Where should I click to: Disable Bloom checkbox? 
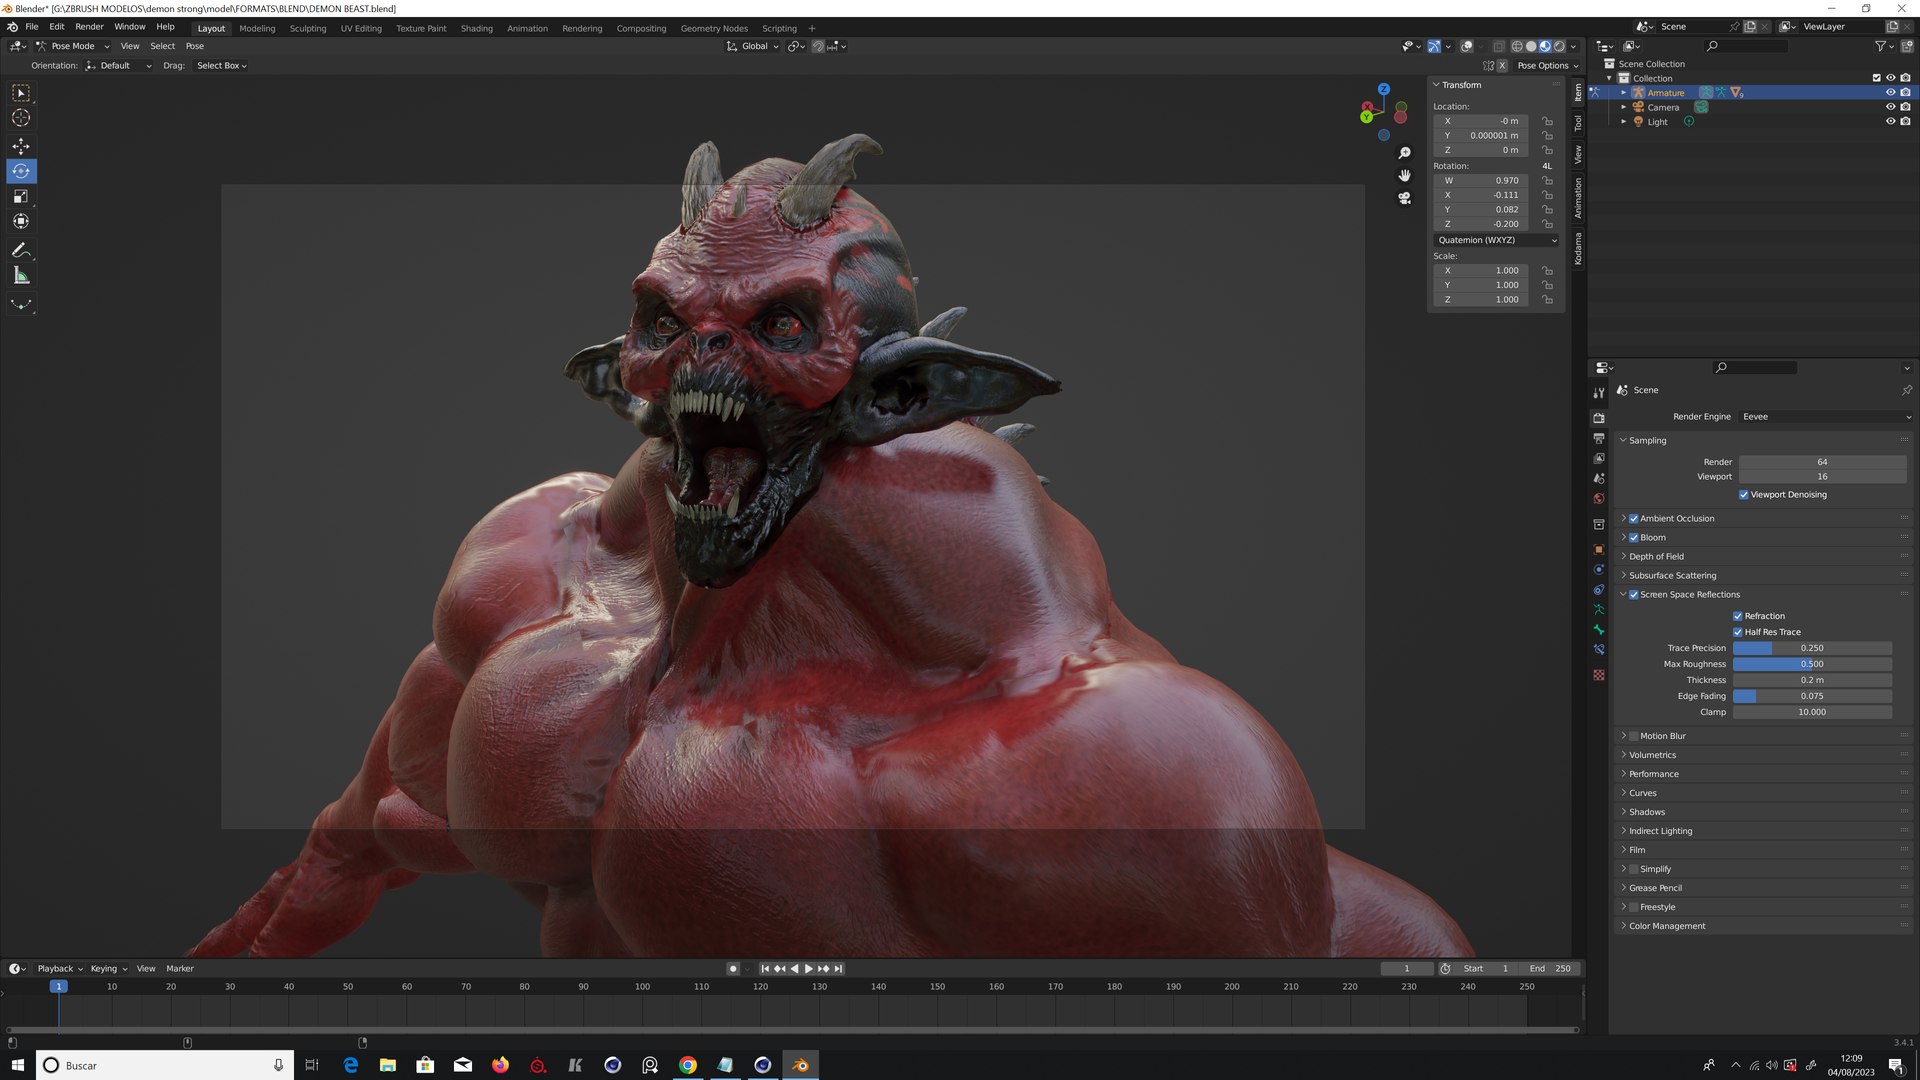tap(1634, 537)
